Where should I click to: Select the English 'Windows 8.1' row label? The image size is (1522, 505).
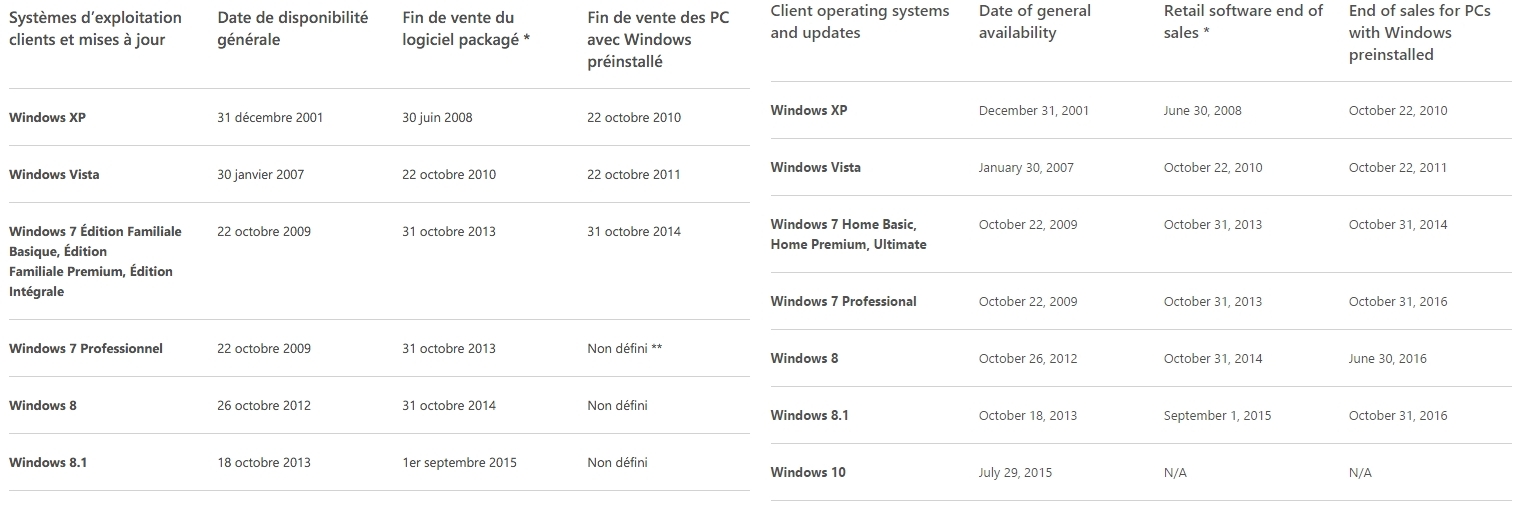[809, 415]
